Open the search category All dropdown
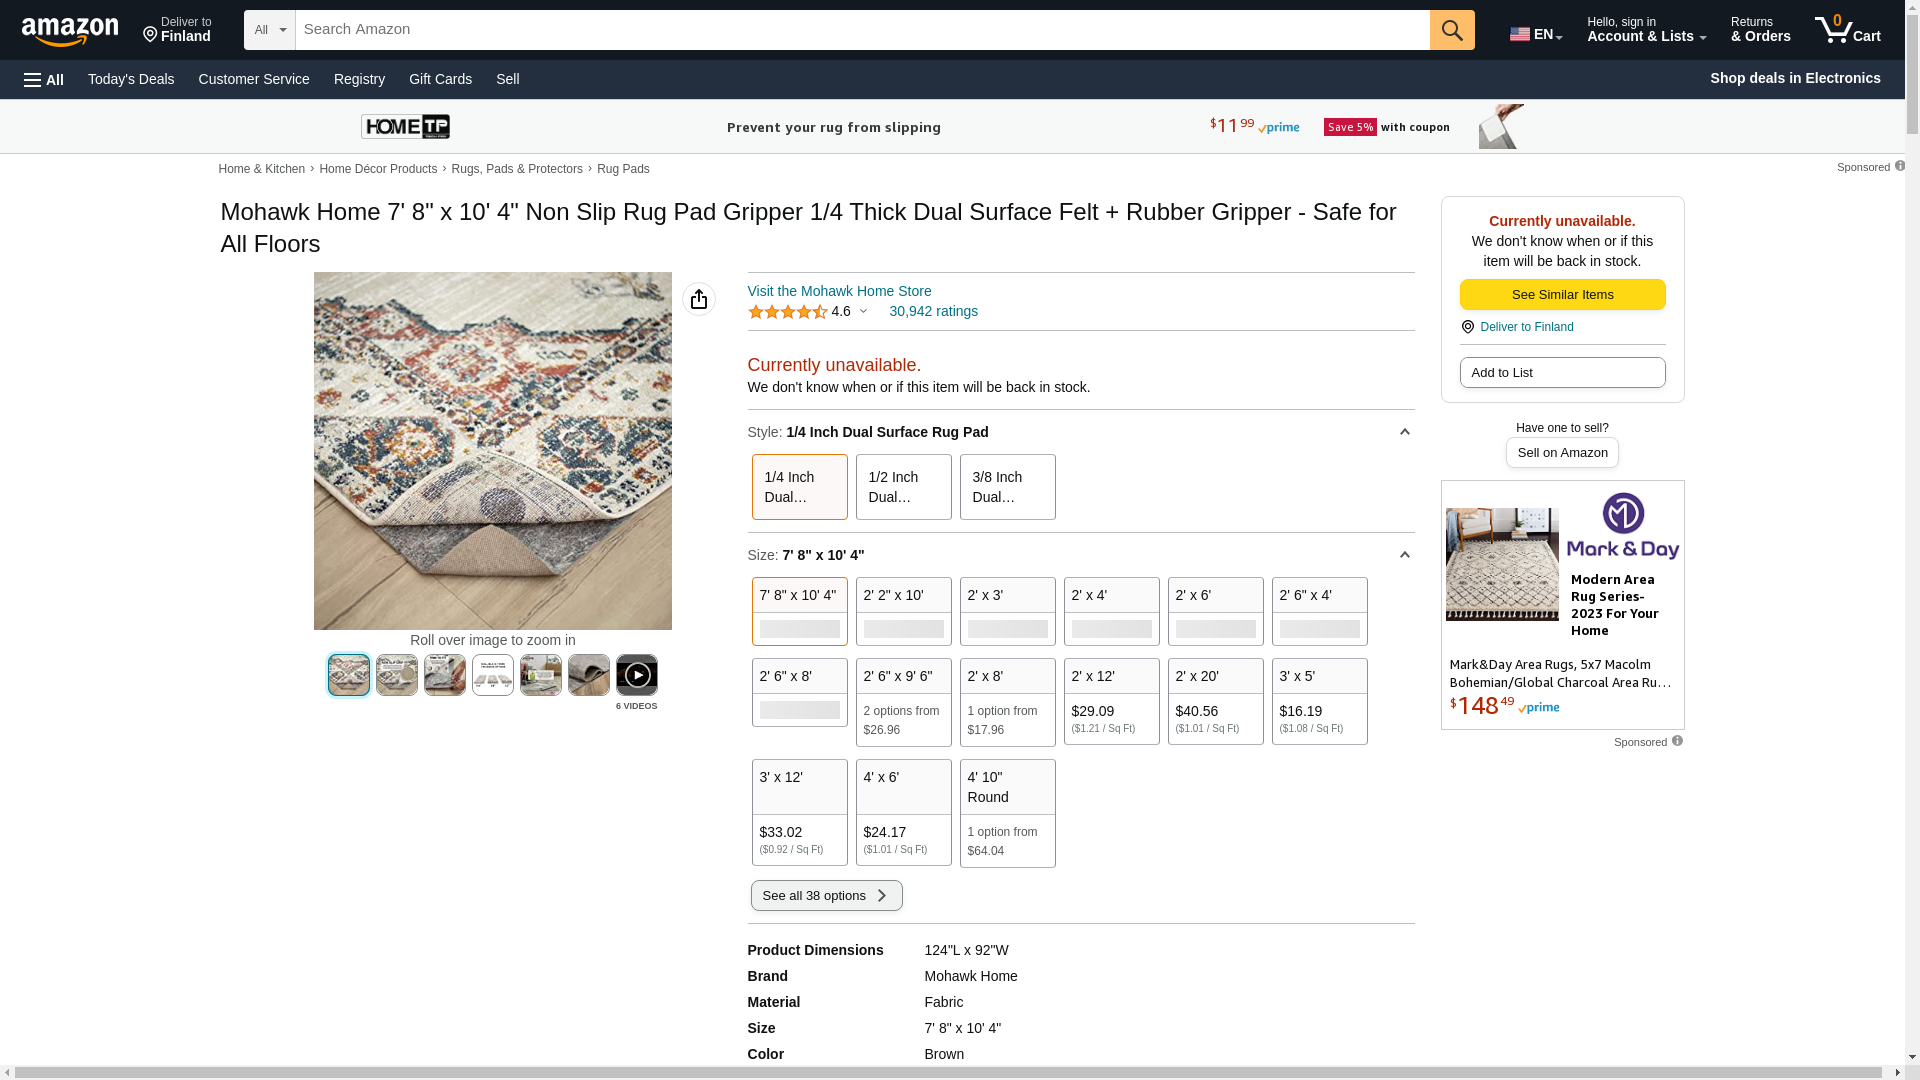 [x=269, y=30]
